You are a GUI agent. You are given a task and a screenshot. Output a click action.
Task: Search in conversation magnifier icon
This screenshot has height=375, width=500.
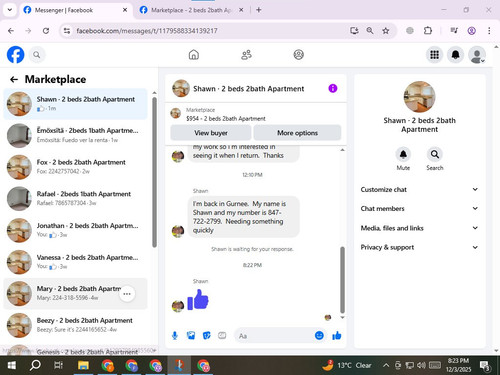(435, 154)
